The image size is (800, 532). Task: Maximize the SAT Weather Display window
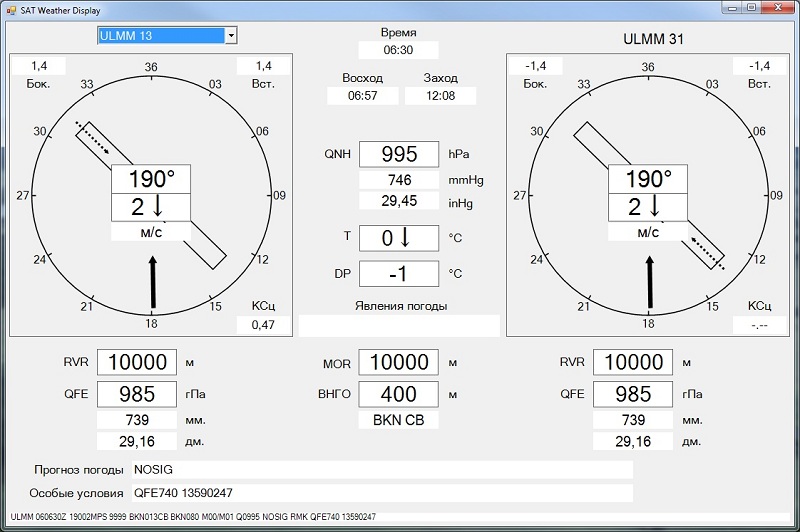pyautogui.click(x=751, y=8)
